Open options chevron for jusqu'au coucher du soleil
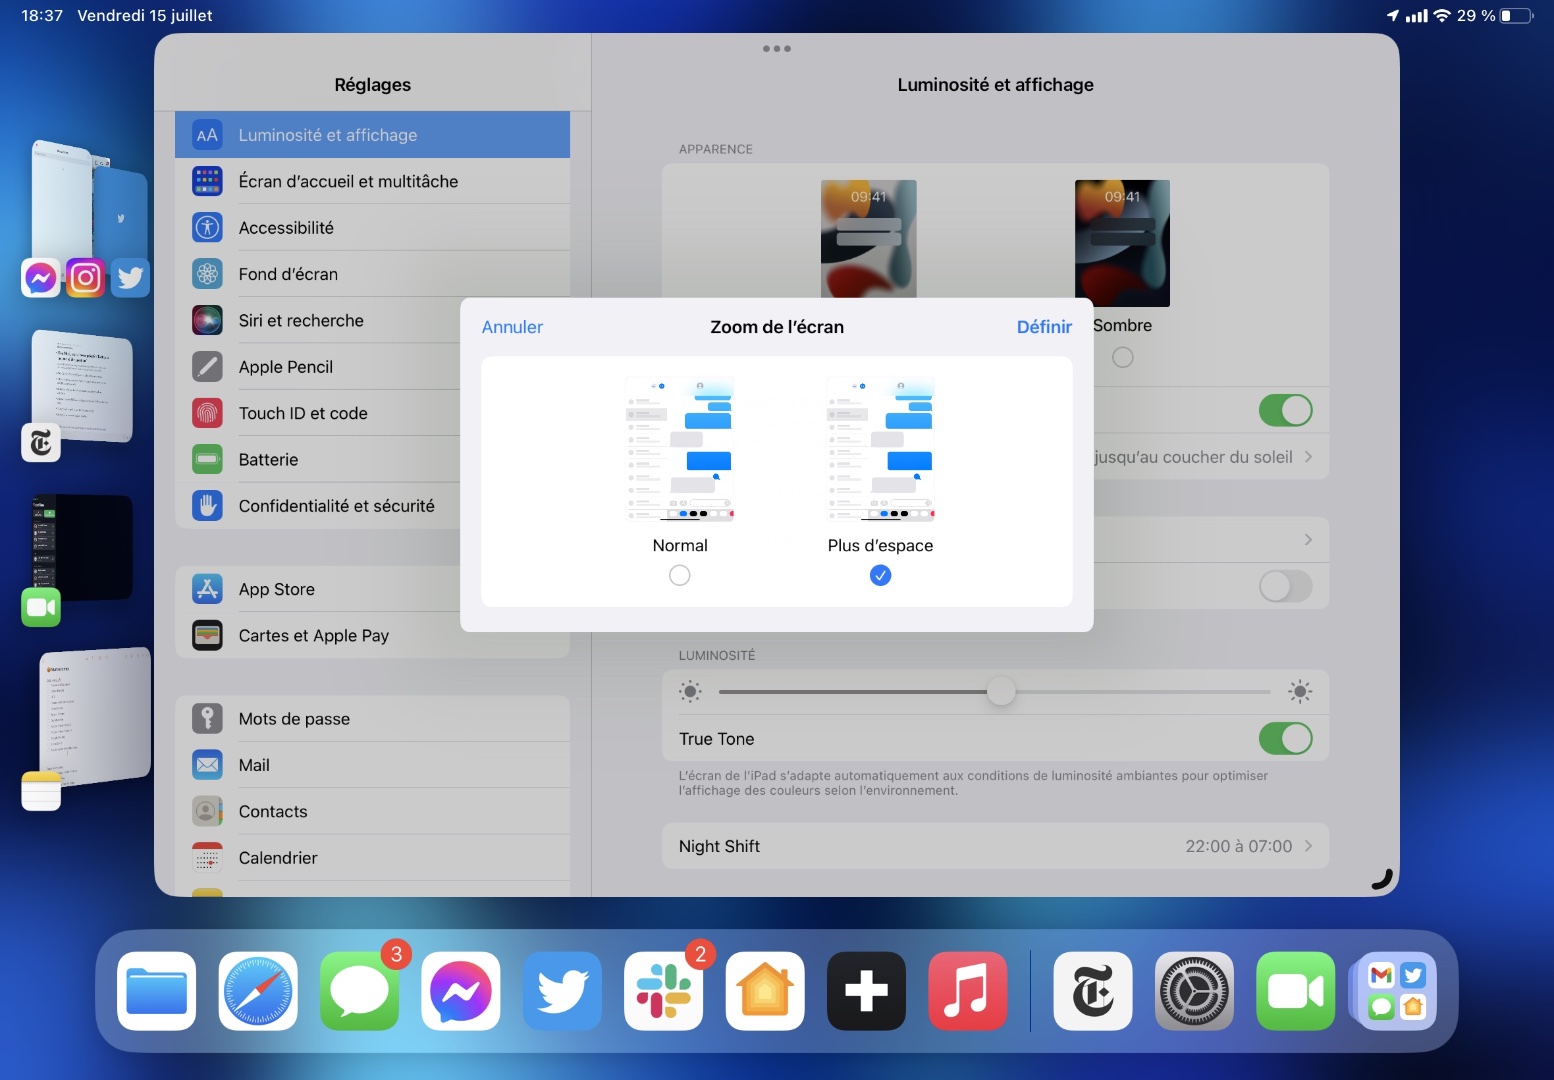The height and width of the screenshot is (1080, 1554). pyautogui.click(x=1308, y=457)
